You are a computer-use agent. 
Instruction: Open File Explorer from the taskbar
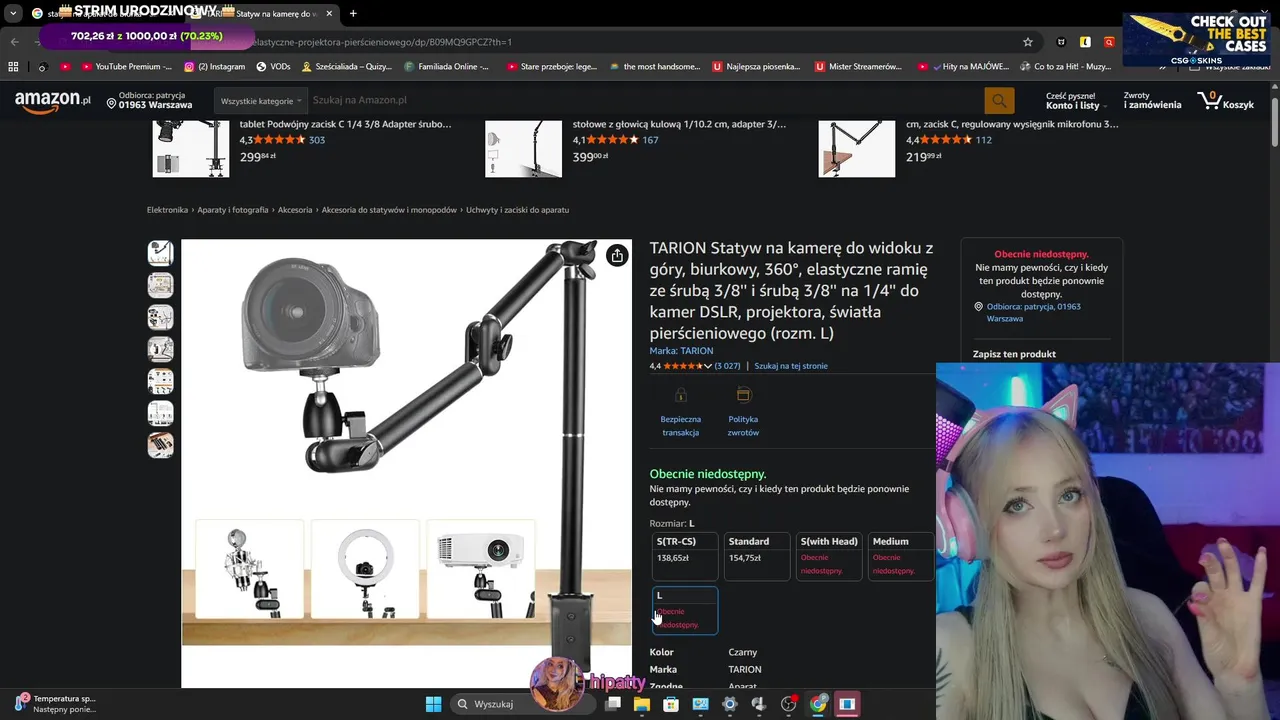click(x=642, y=704)
